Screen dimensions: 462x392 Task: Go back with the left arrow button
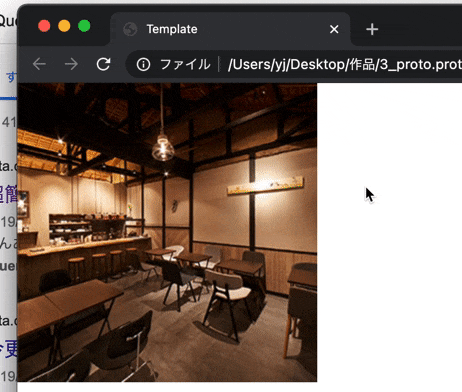pos(39,64)
